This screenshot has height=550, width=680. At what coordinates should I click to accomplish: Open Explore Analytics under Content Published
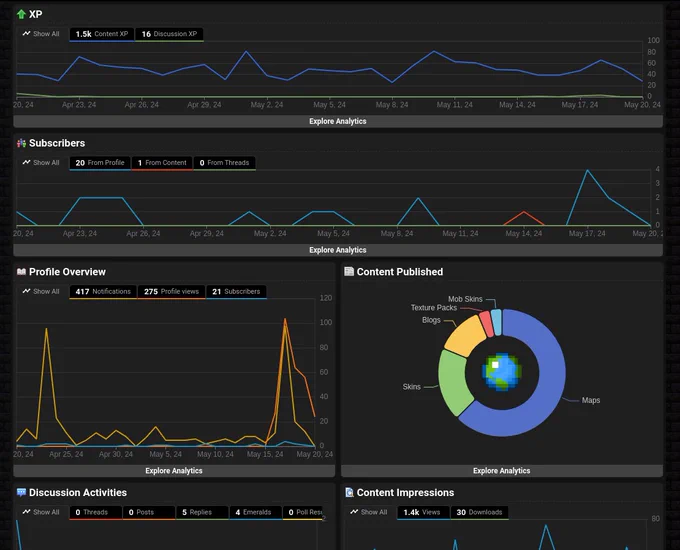(502, 471)
